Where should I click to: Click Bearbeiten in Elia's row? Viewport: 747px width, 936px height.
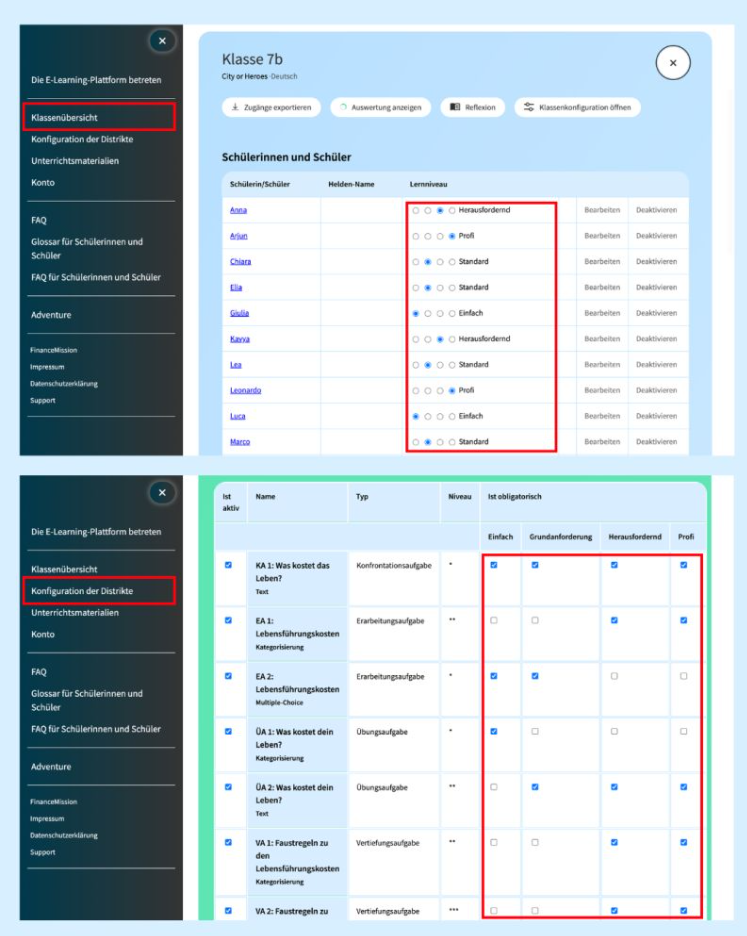tap(602, 287)
